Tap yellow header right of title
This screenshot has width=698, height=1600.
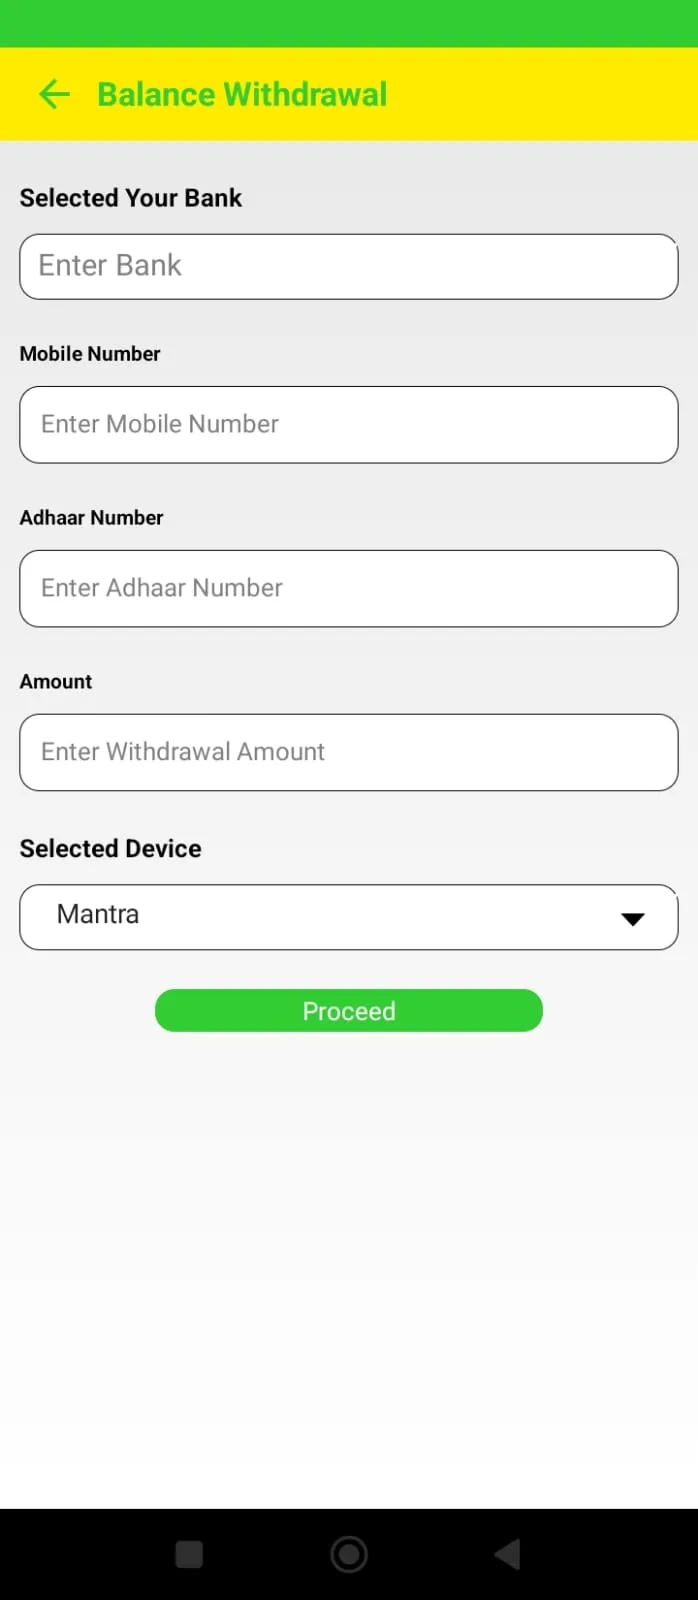click(540, 94)
